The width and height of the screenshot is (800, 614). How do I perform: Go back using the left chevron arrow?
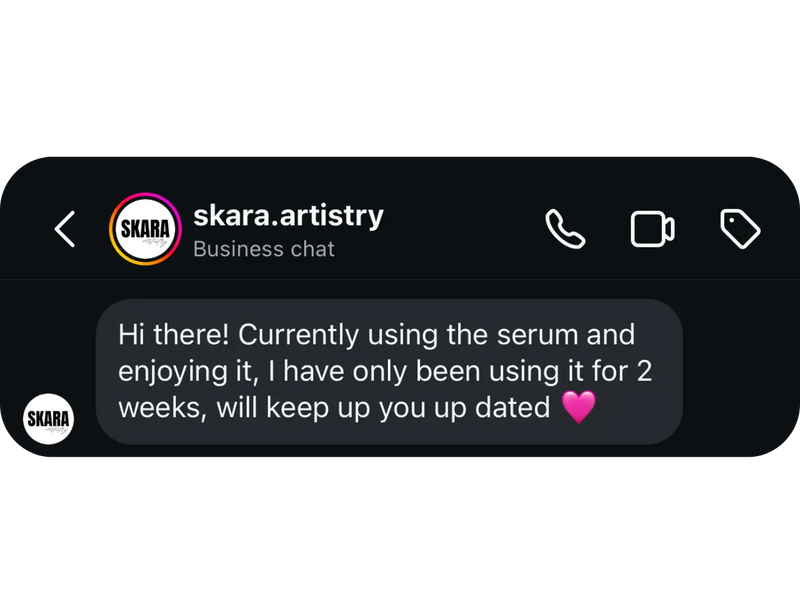tap(65, 229)
